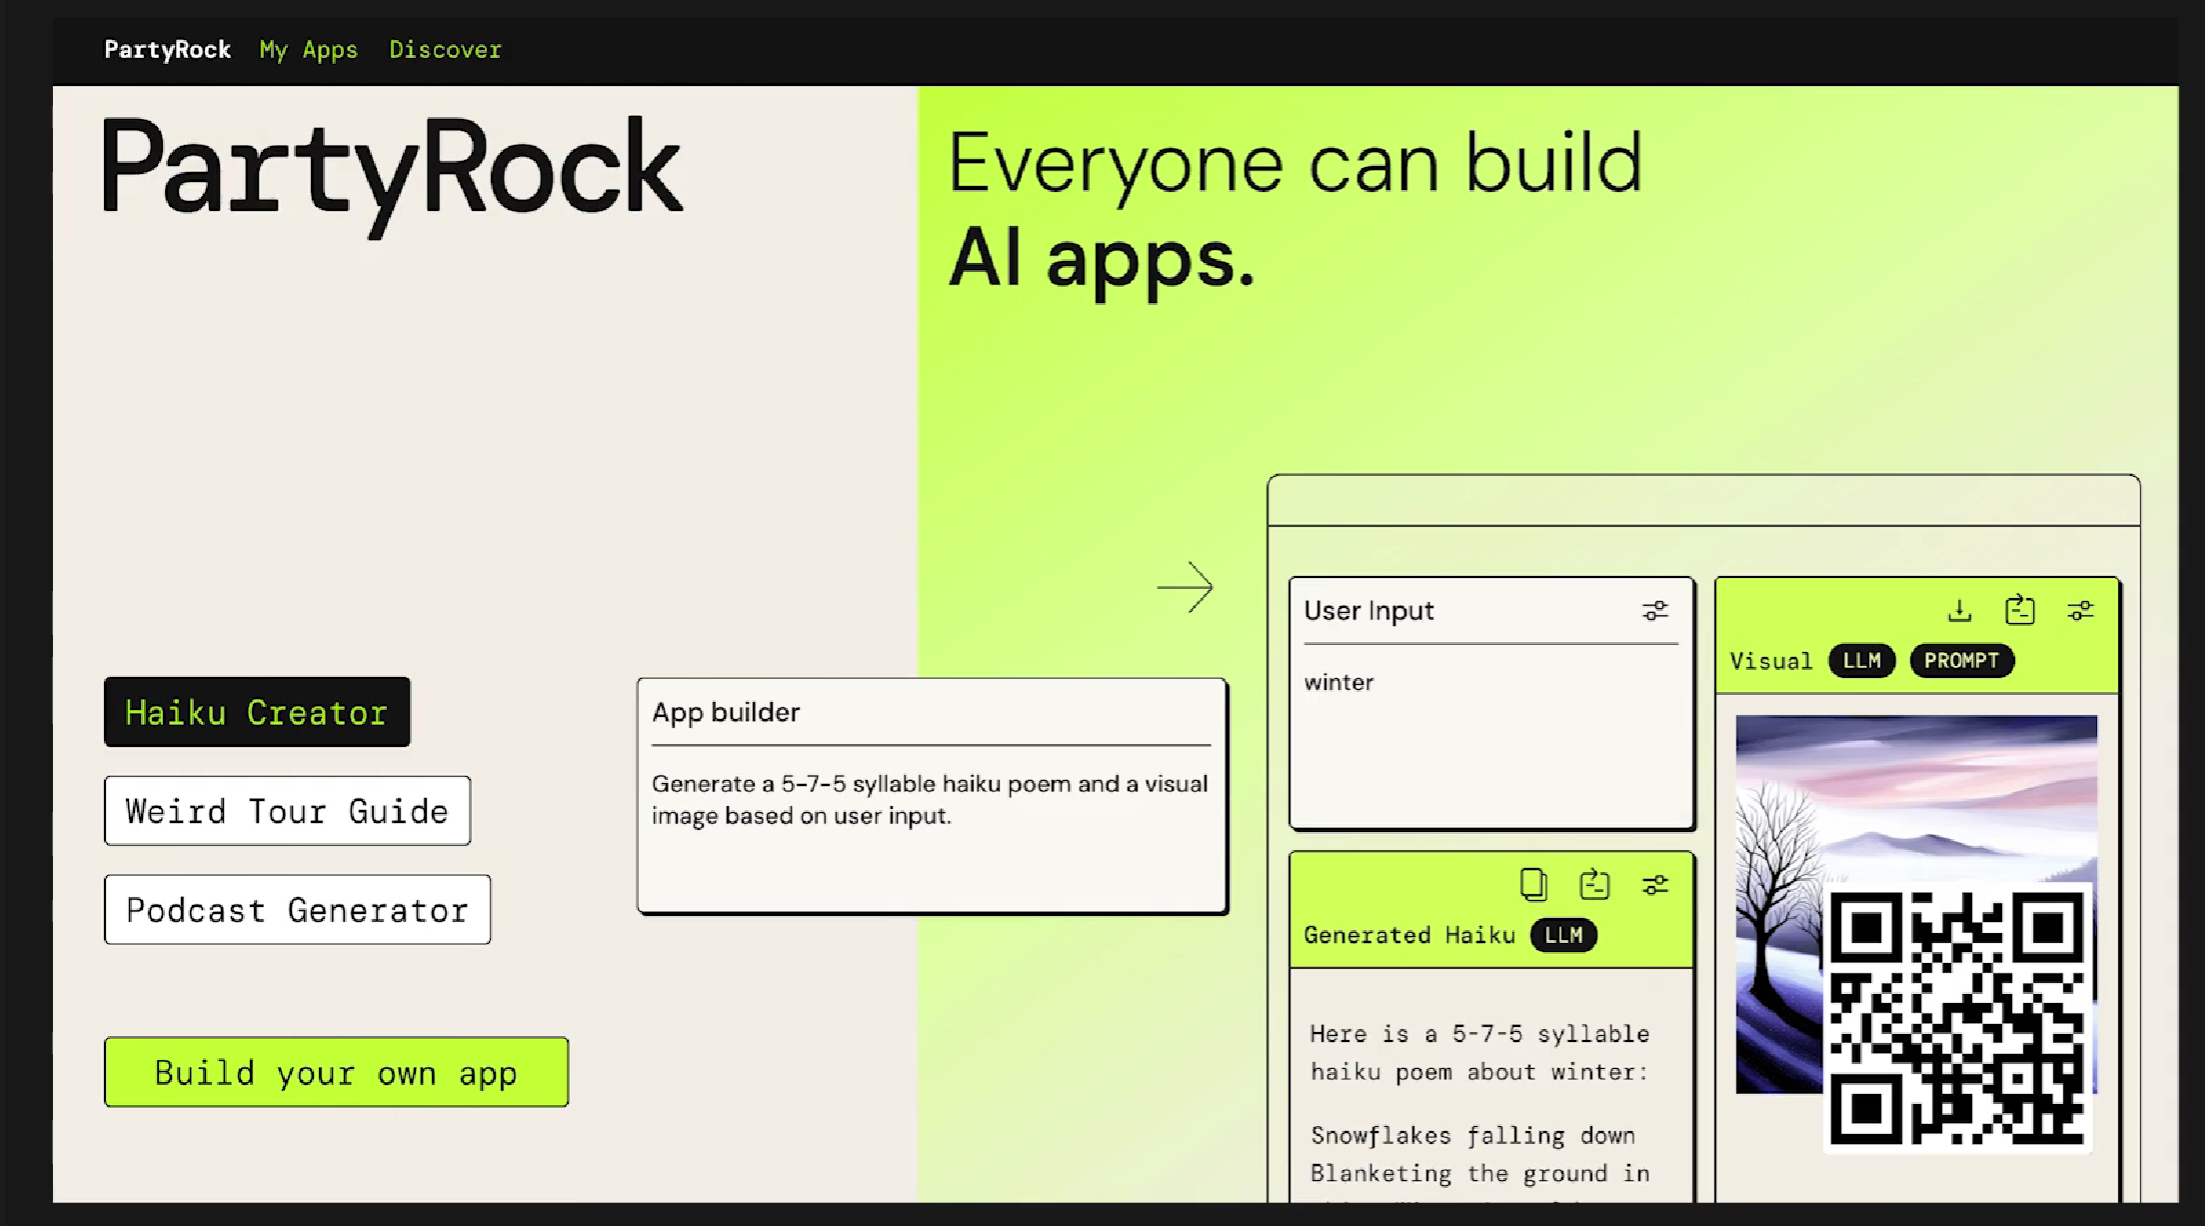Click the App builder description card
The image size is (2205, 1226).
point(932,796)
